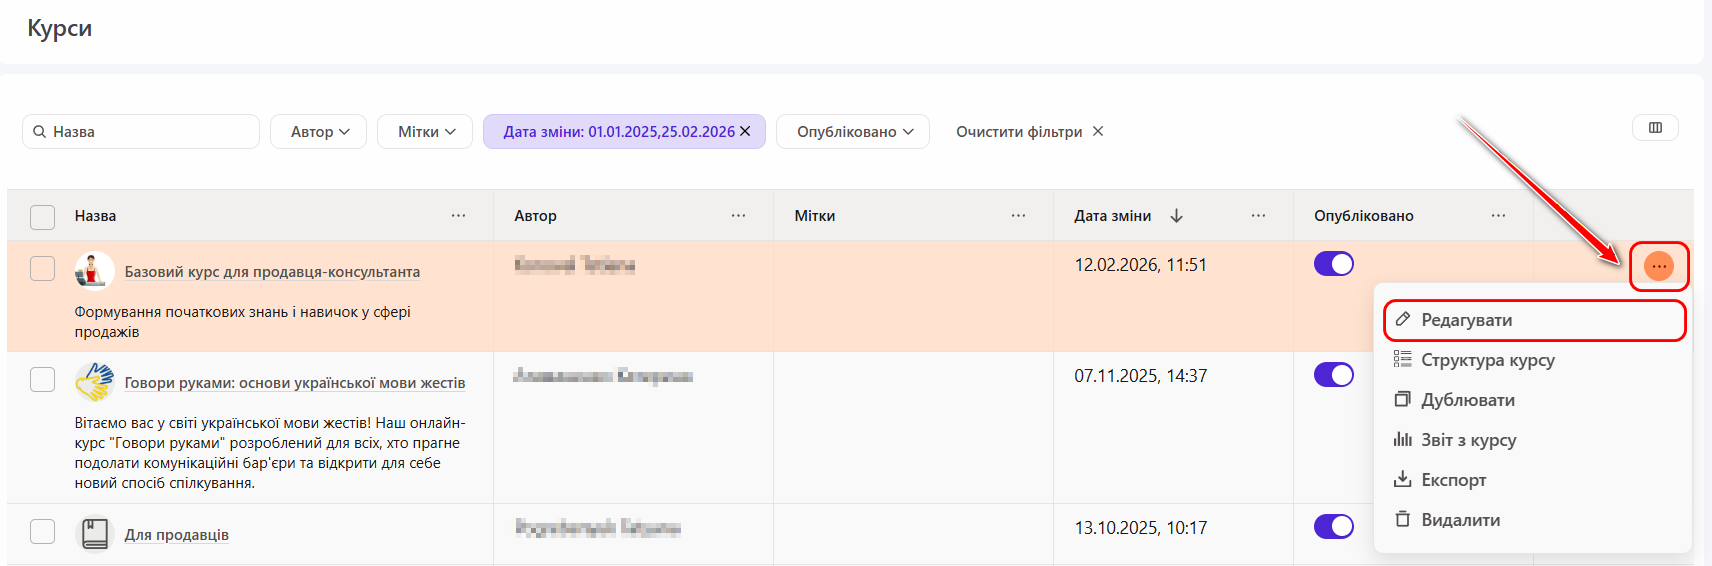Check the select-all checkbox in header

tap(42, 217)
